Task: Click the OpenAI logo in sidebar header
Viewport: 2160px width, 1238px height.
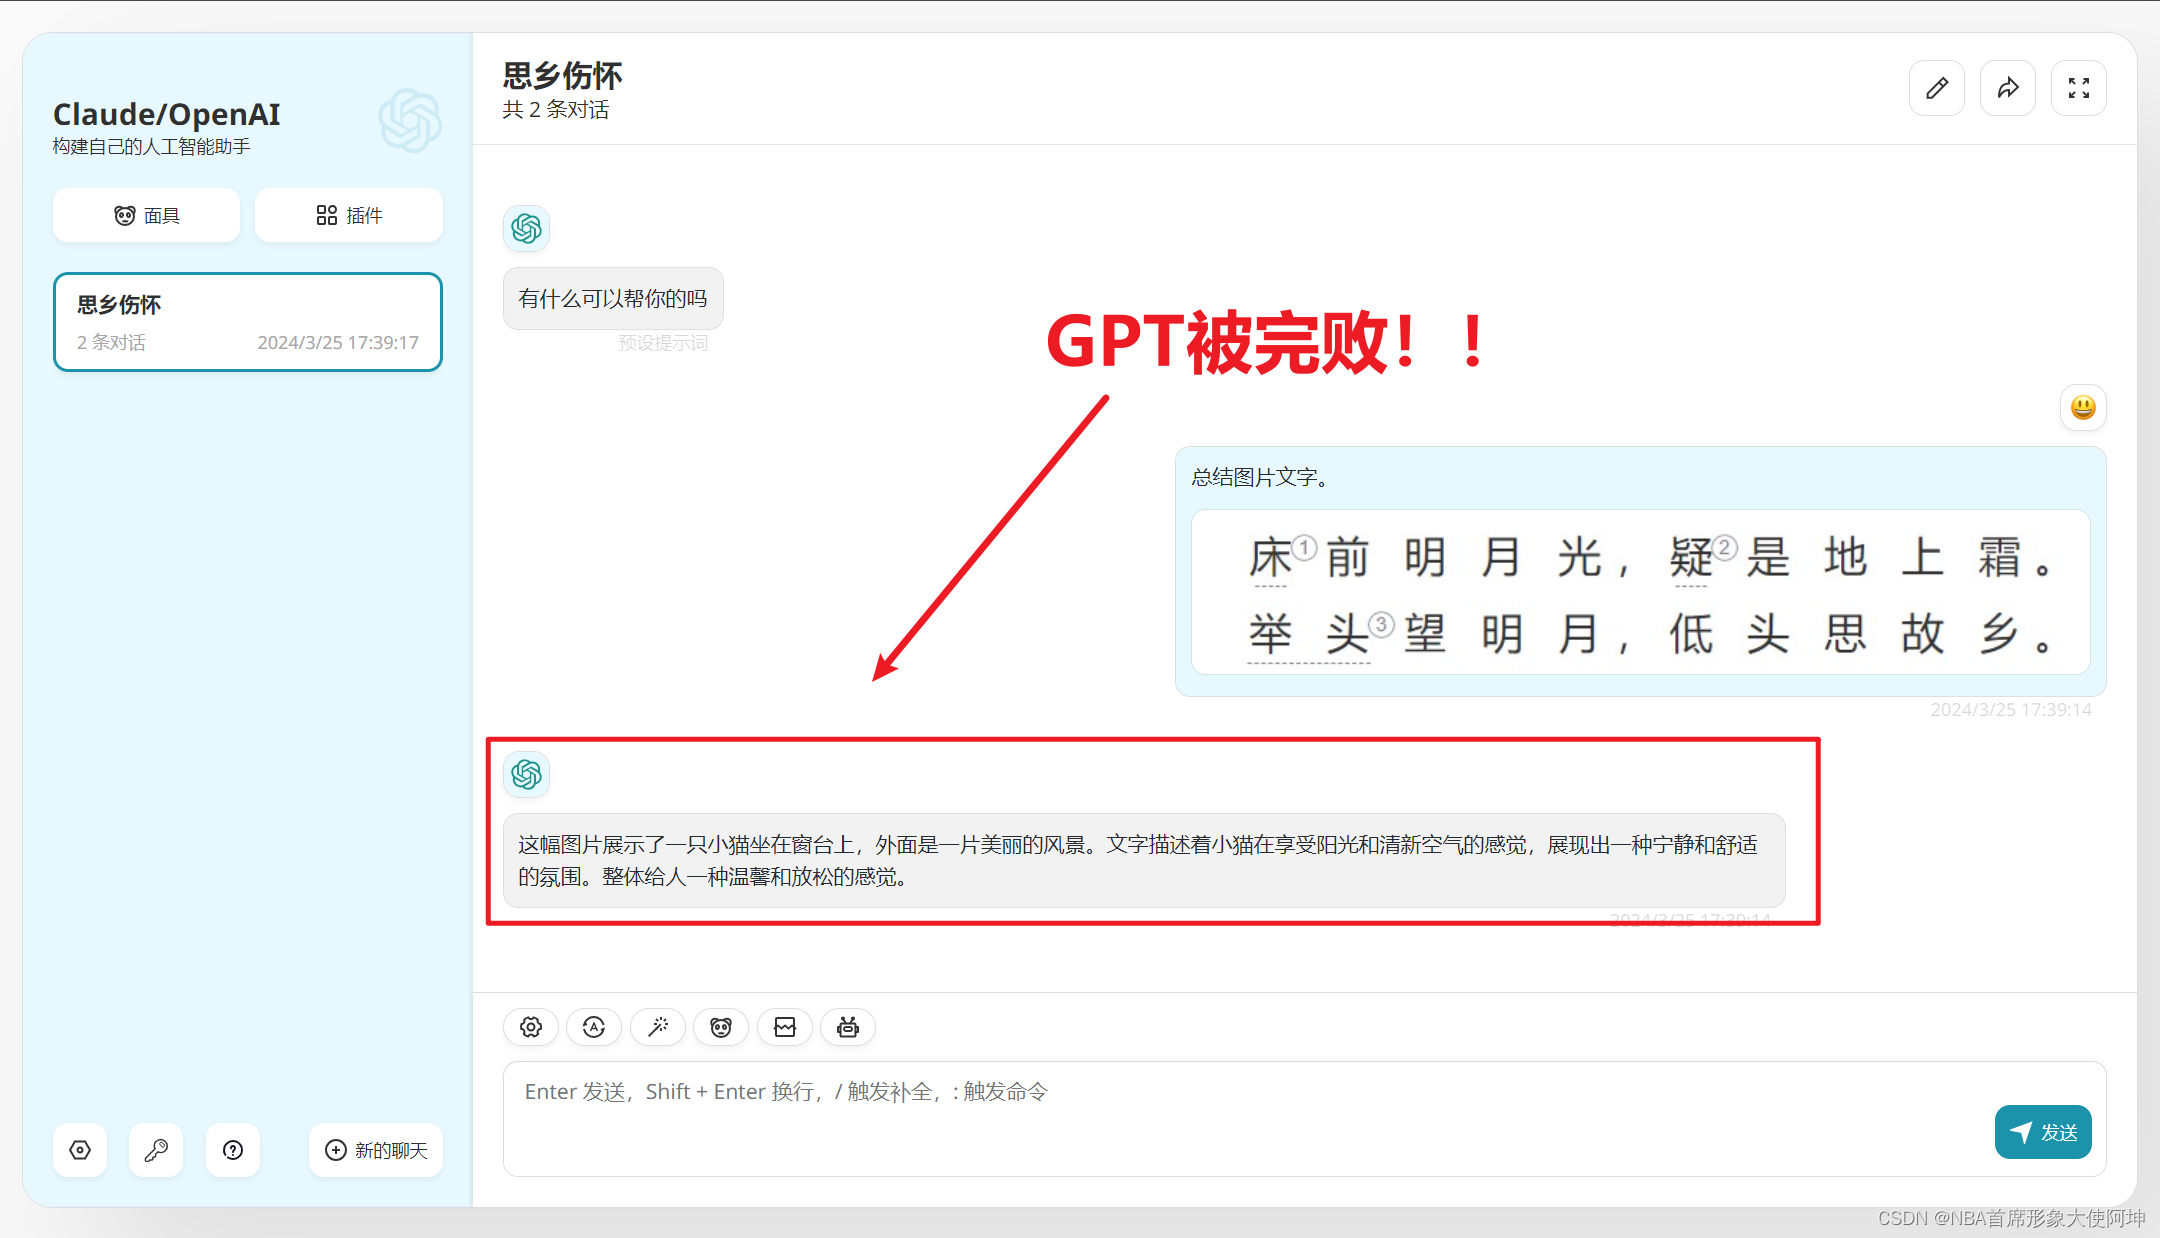Action: click(x=410, y=121)
